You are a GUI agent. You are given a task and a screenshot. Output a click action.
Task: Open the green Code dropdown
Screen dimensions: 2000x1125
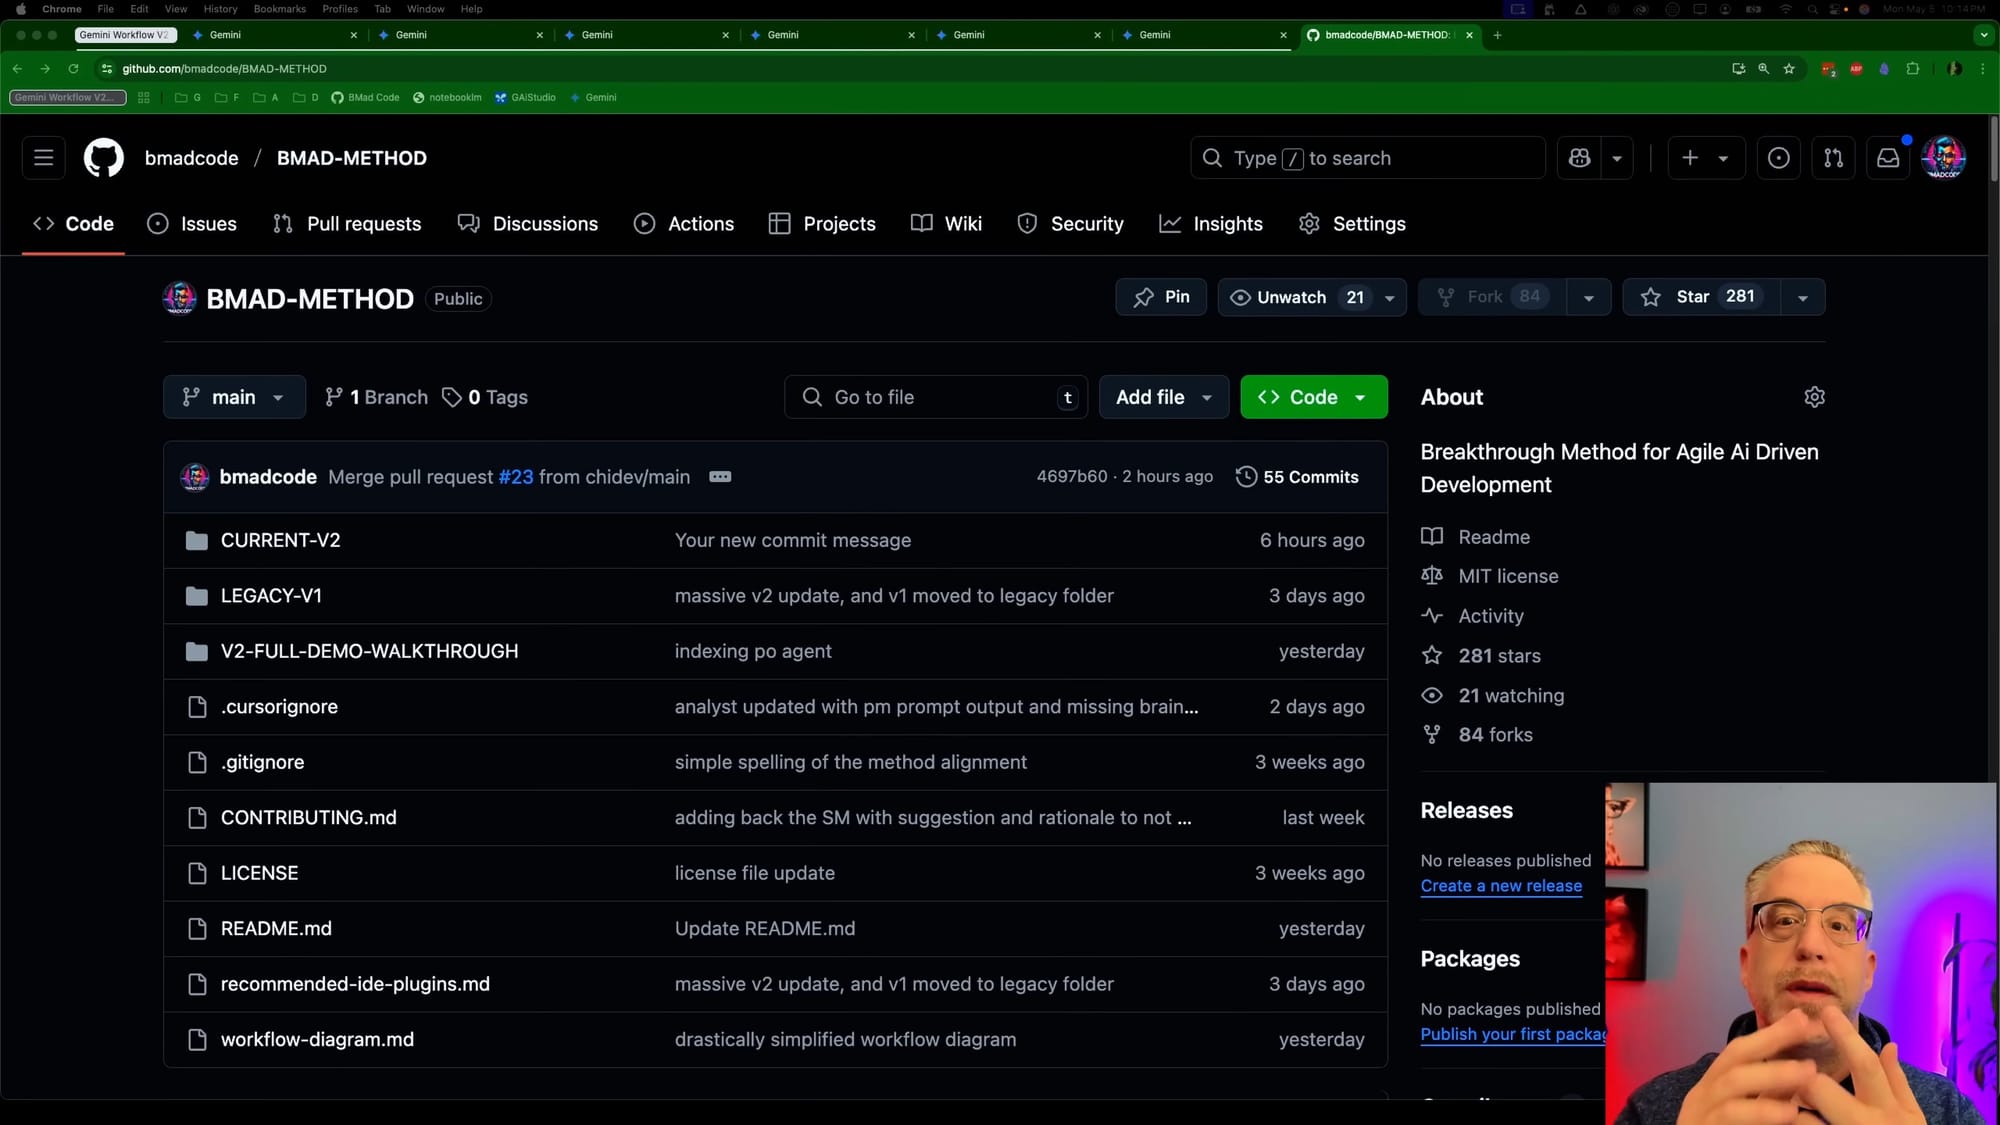click(x=1313, y=397)
